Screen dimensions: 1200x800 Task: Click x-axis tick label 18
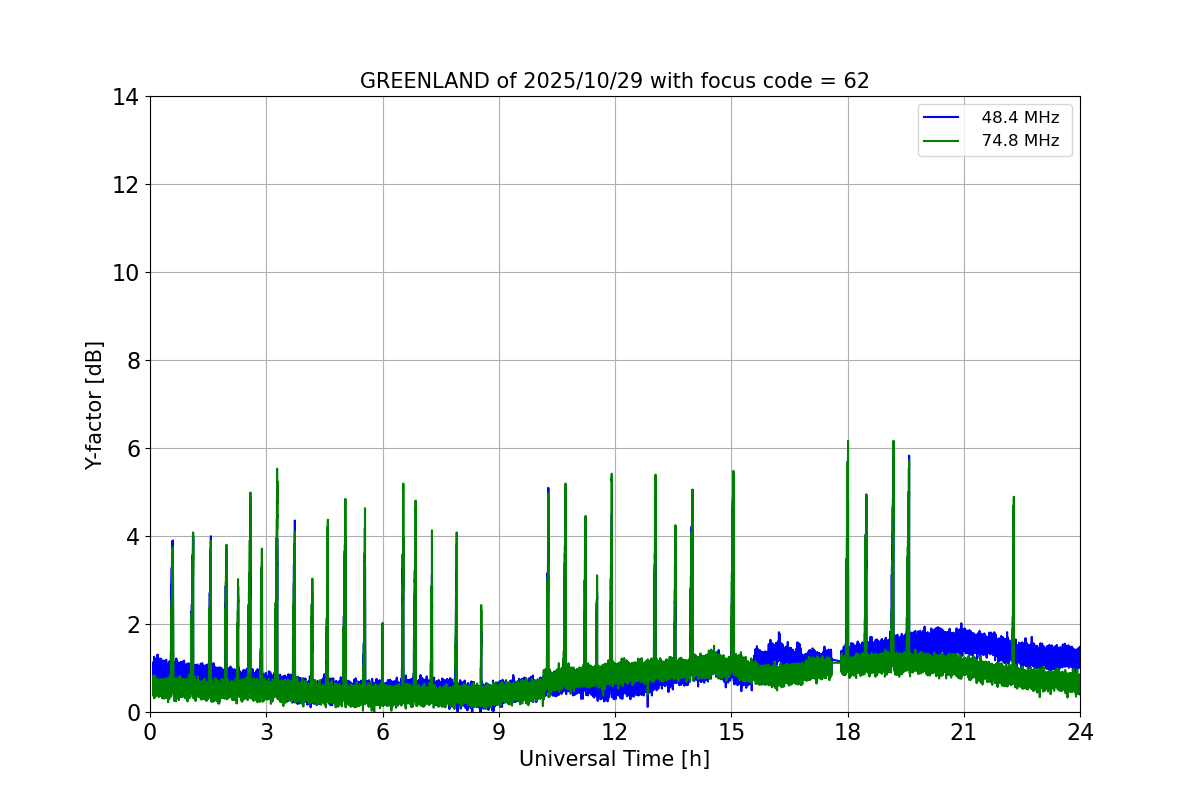point(848,732)
